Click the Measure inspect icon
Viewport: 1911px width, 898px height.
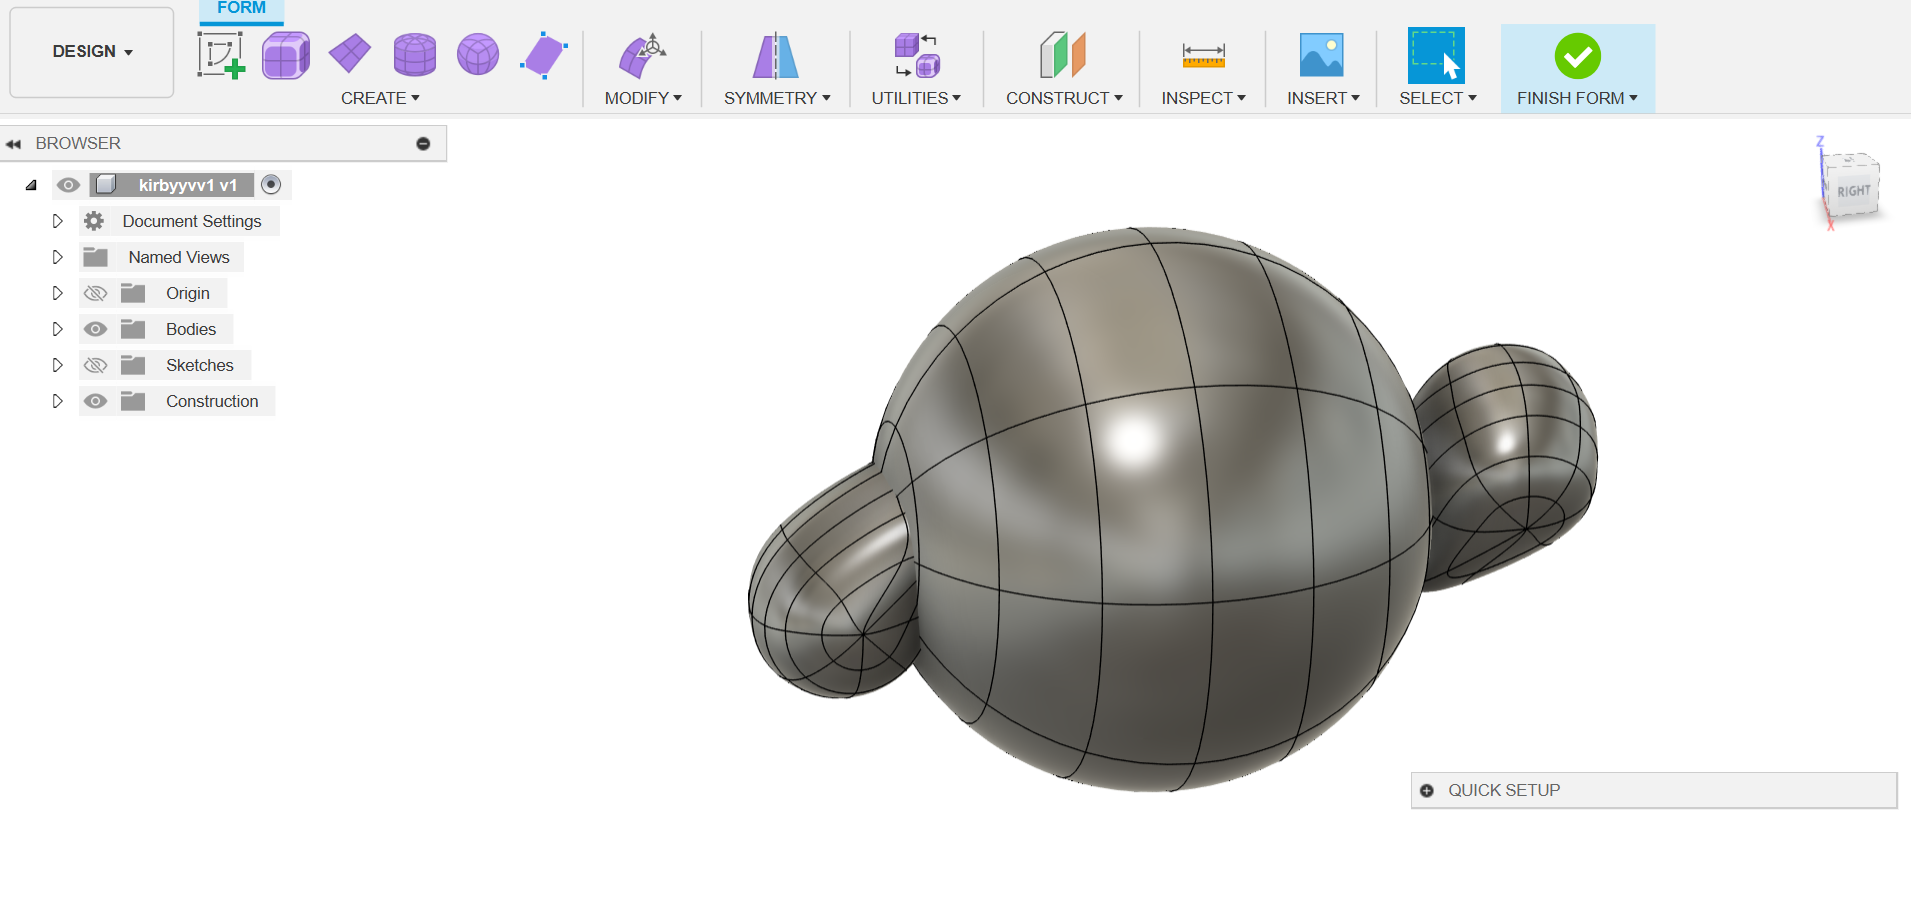point(1203,55)
